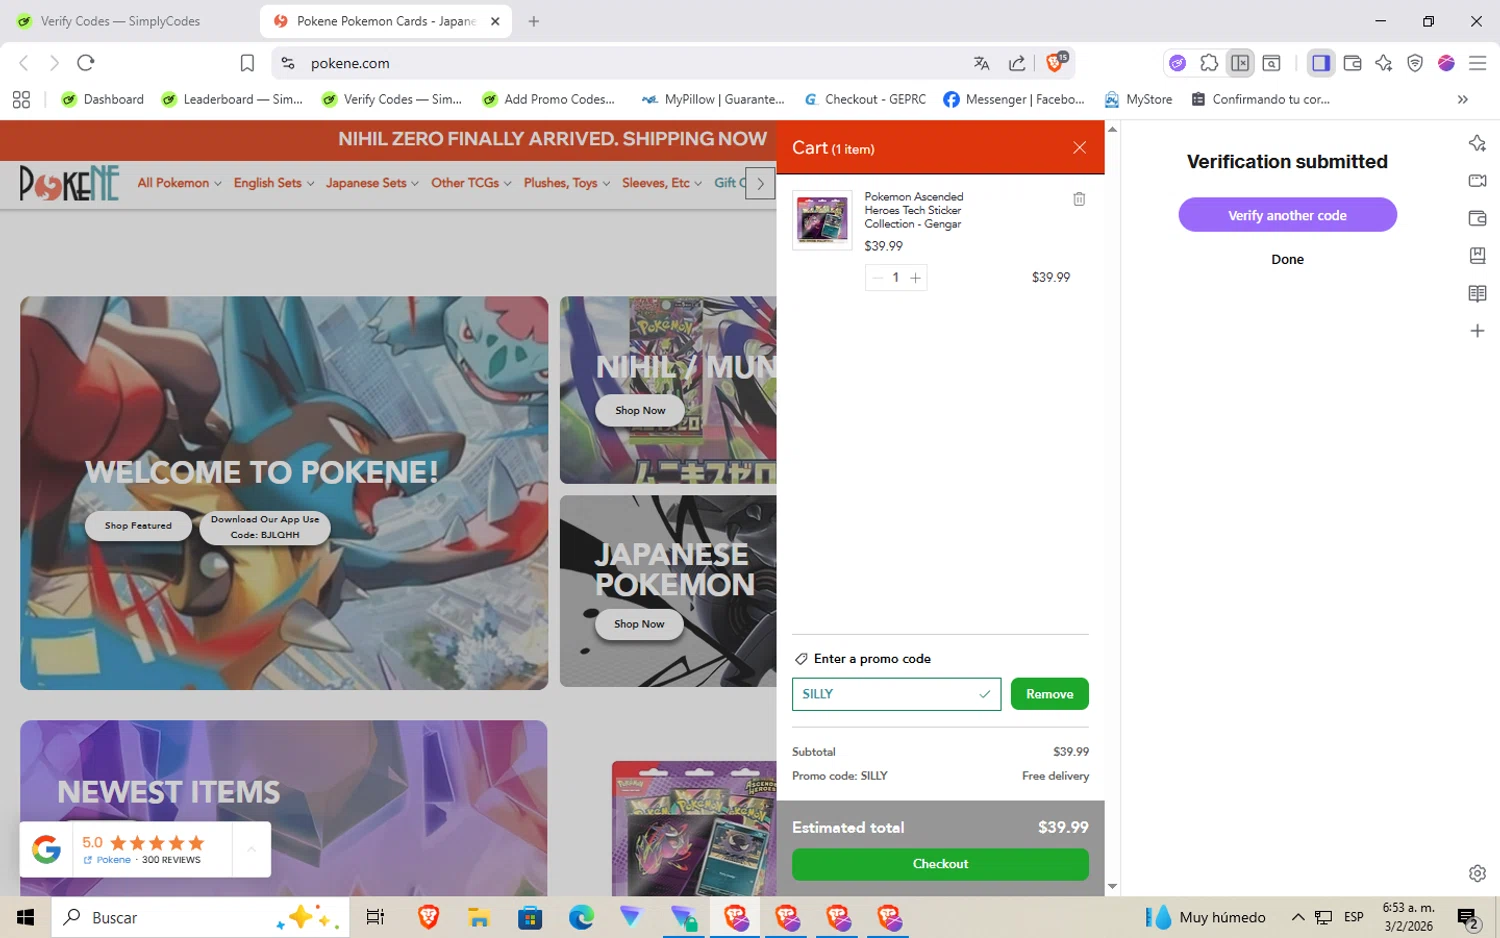Viewport: 1500px width, 938px height.
Task: Expand the All Pokemon menu
Action: [x=179, y=183]
